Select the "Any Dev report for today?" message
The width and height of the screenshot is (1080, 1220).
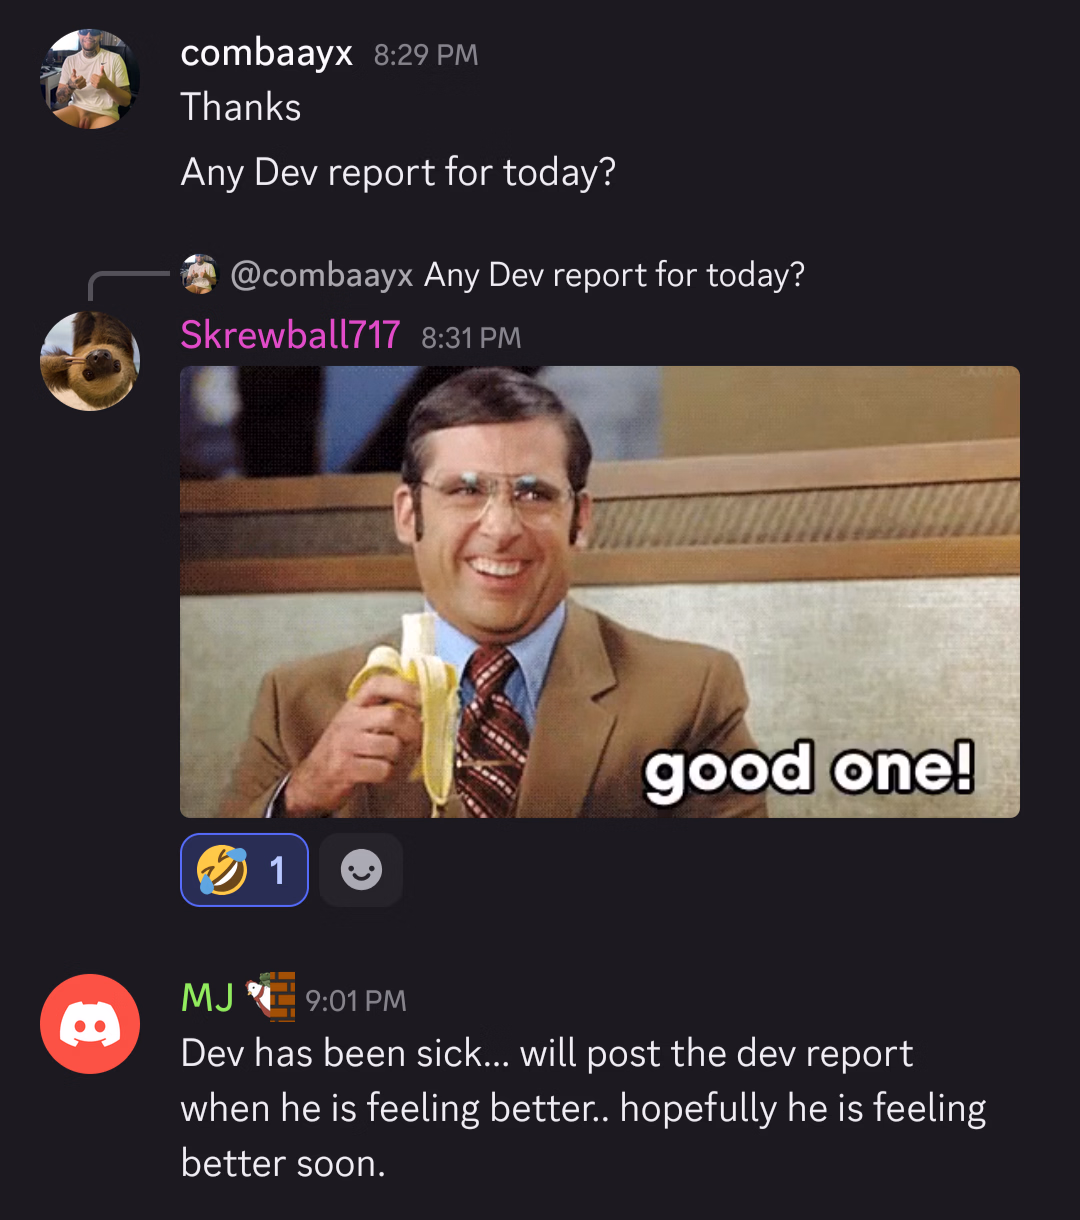click(x=398, y=172)
